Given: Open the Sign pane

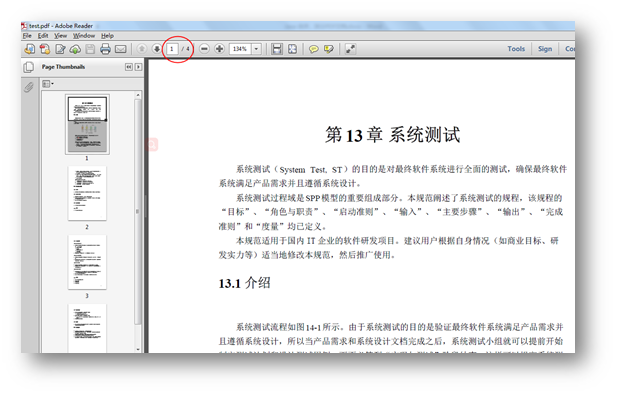Looking at the screenshot, I should pos(545,49).
